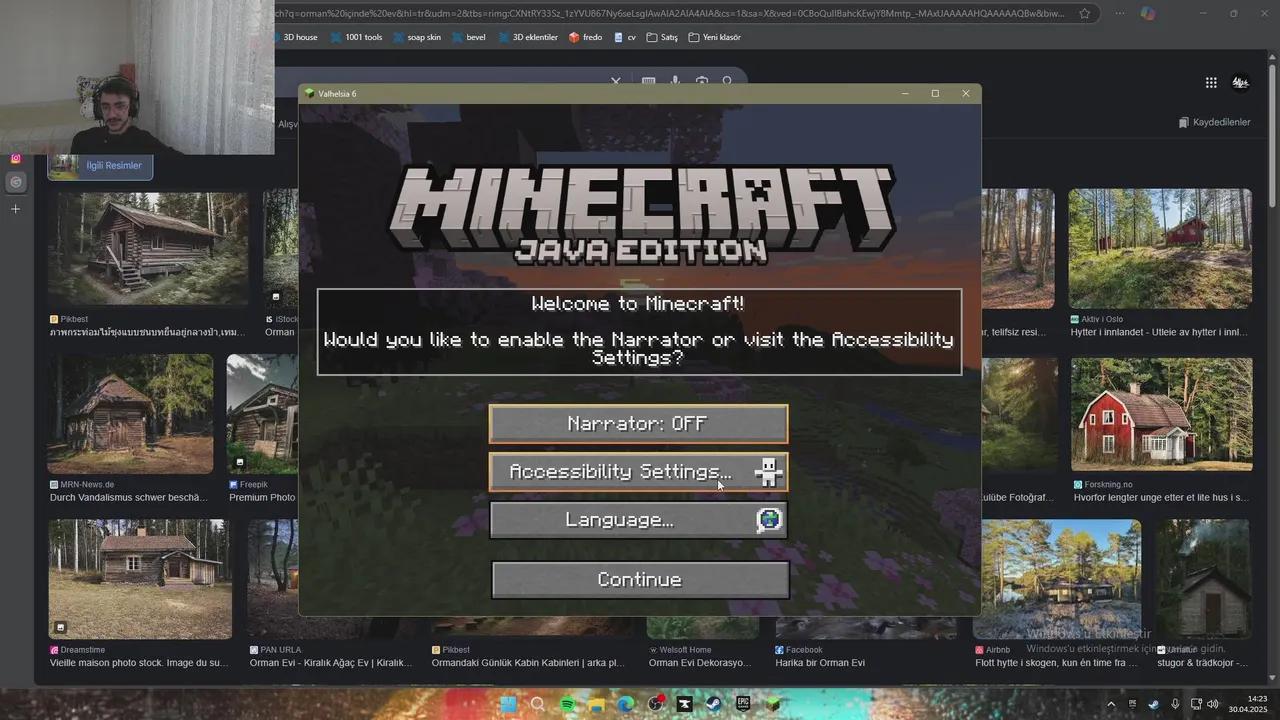The image size is (1280, 720).
Task: Open the 1001 tools bookmark
Action: click(x=356, y=37)
